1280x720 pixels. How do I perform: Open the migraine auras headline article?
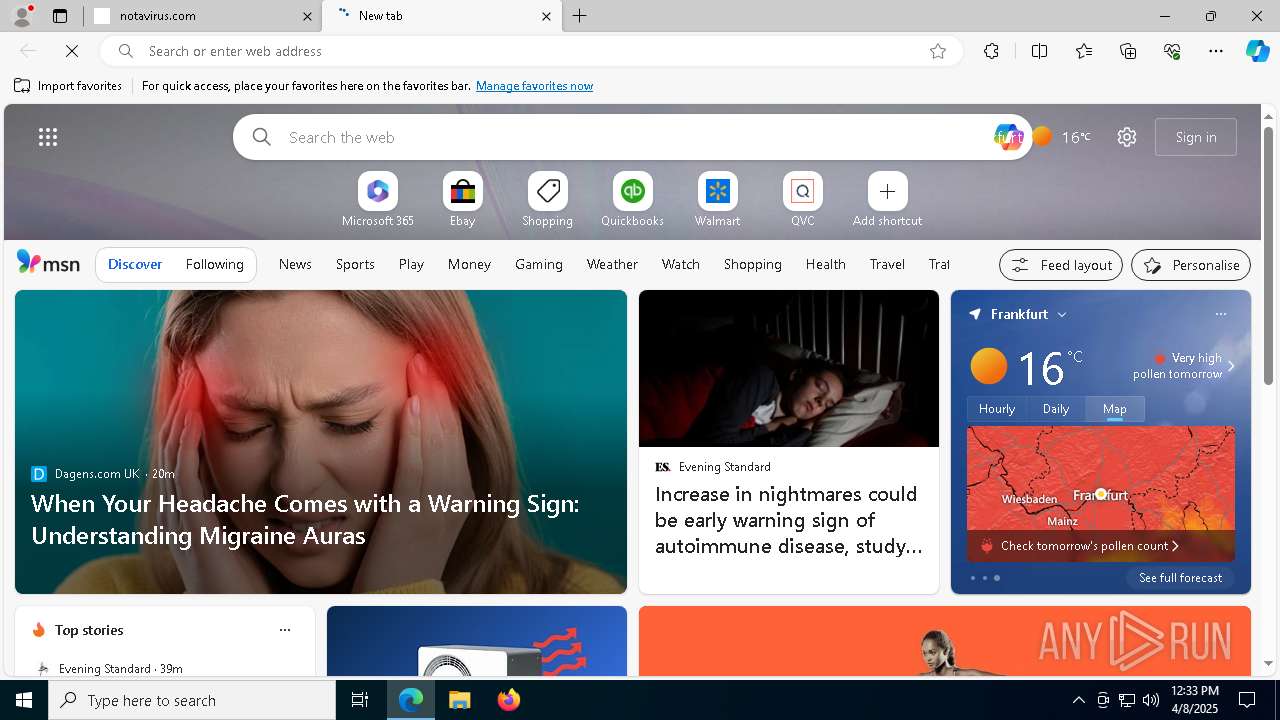coord(305,519)
